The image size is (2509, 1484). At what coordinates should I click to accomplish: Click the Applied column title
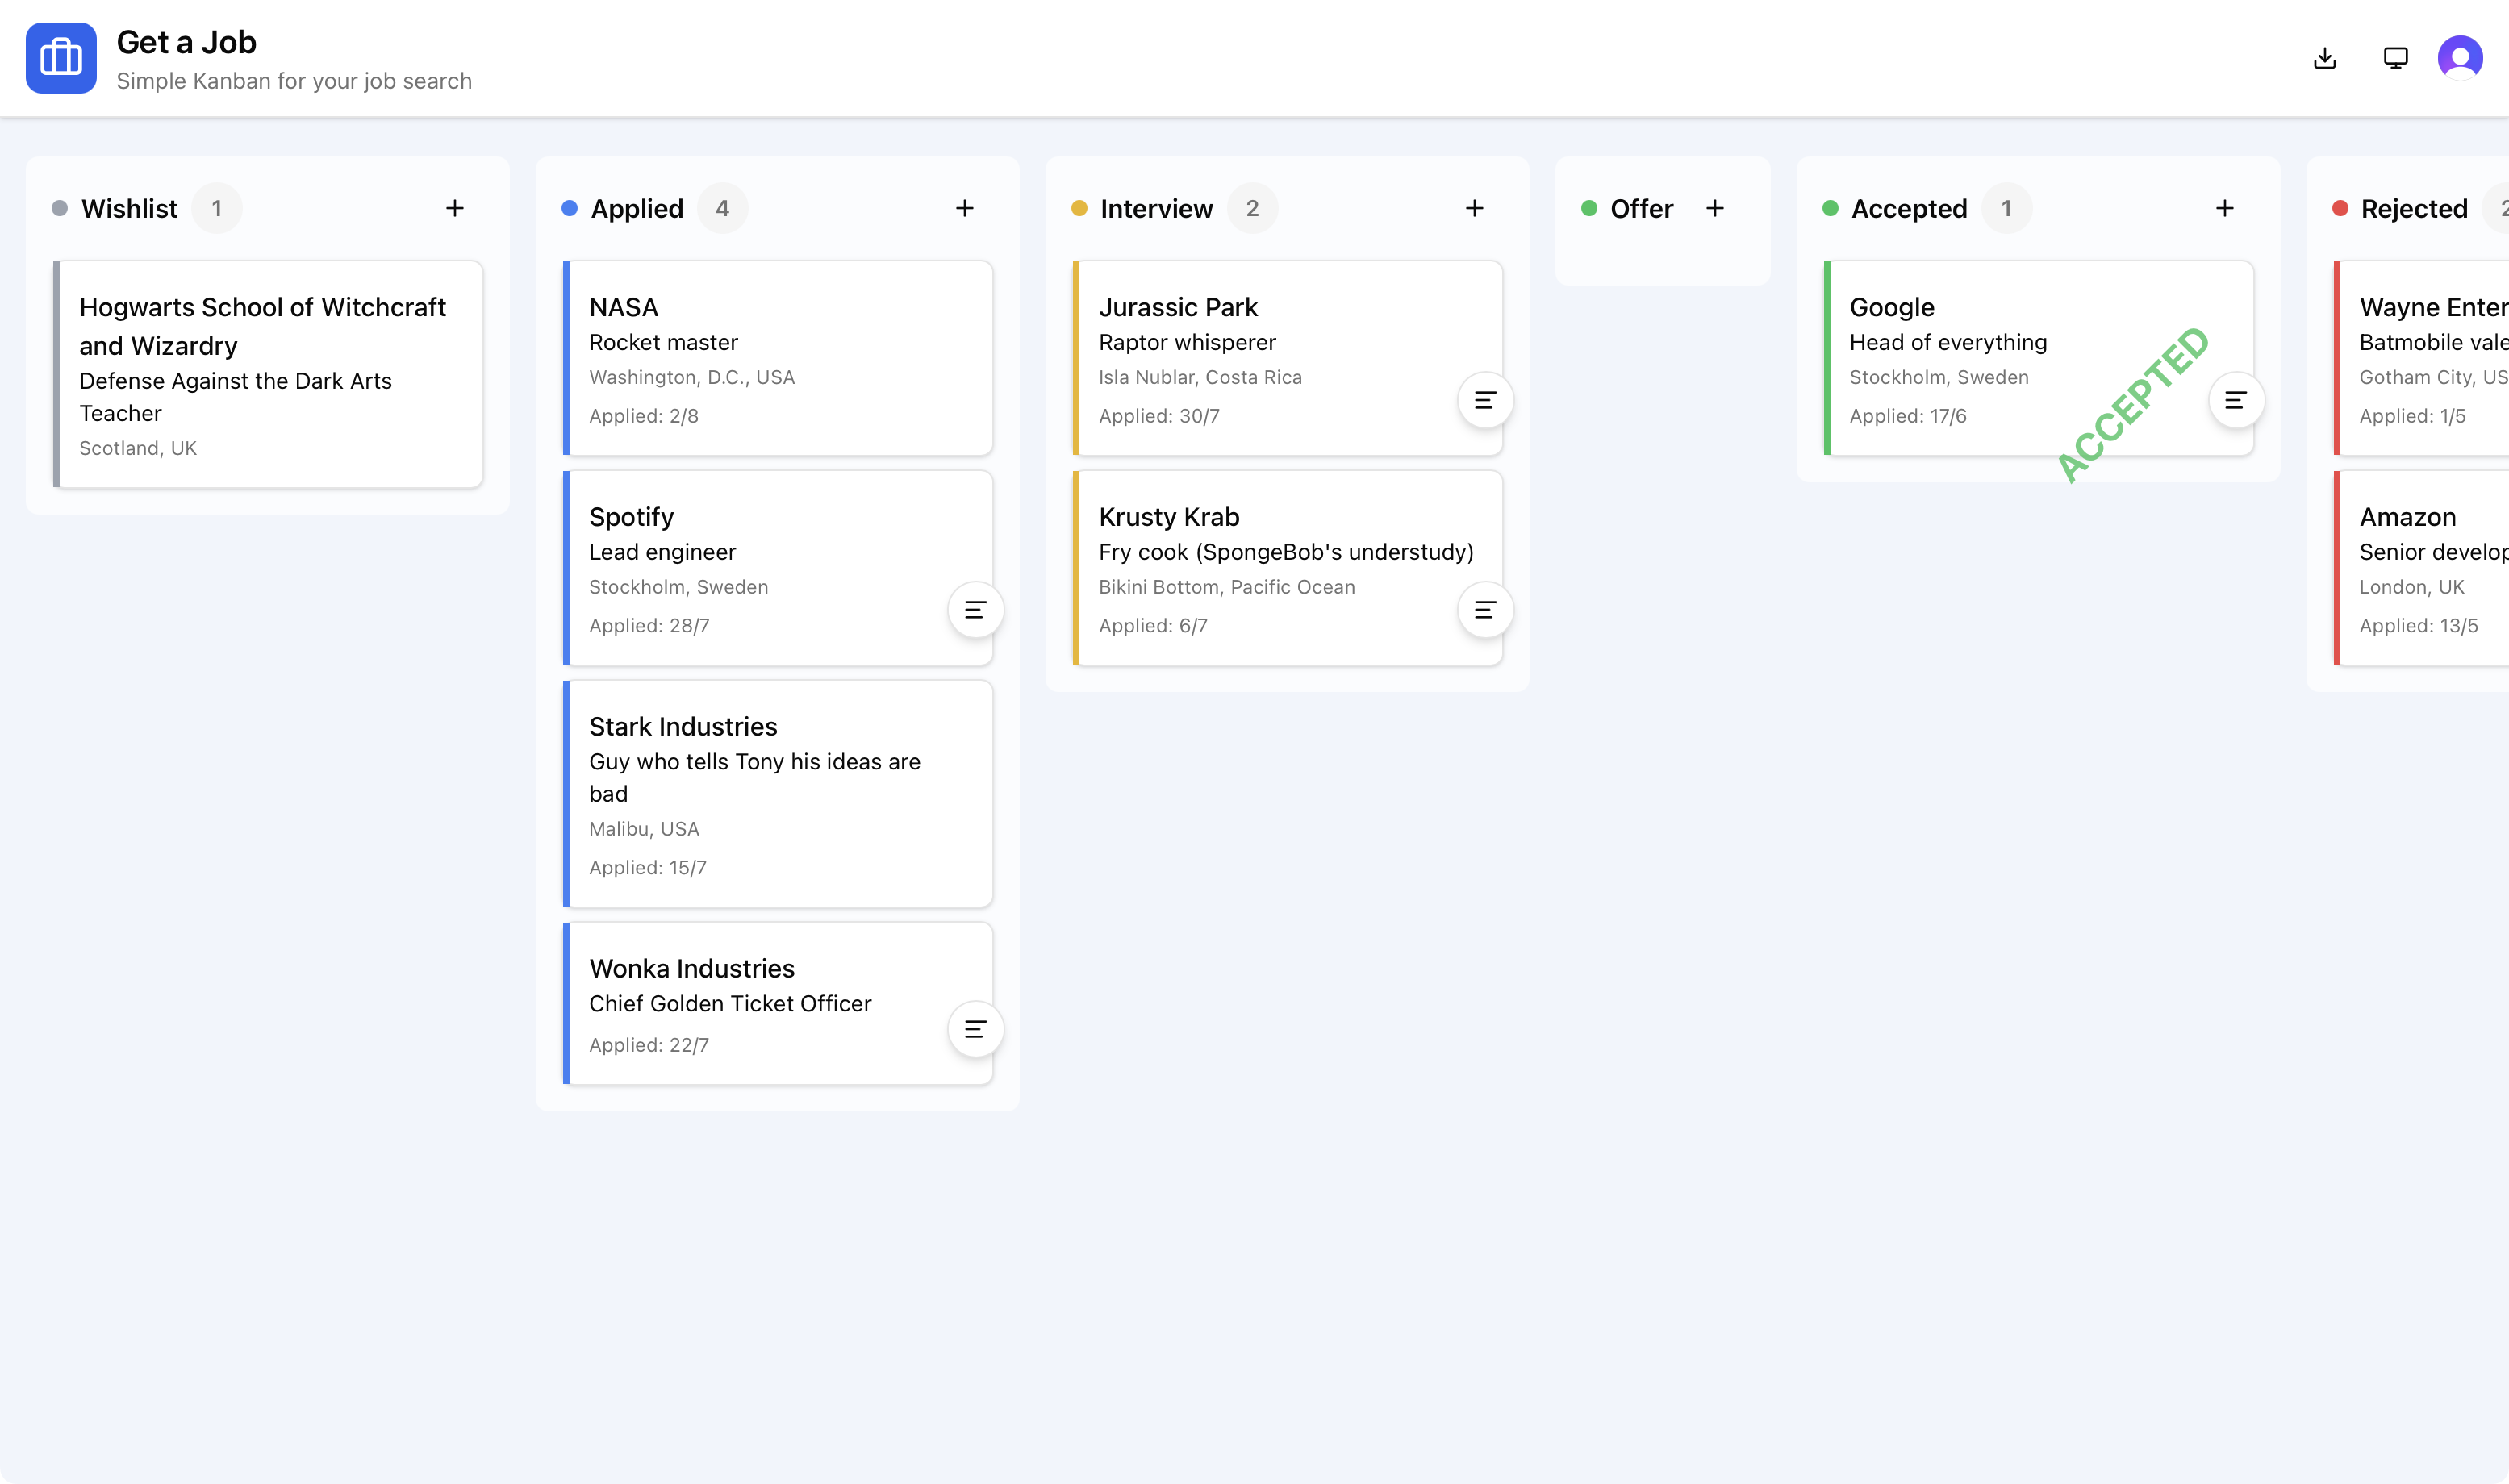(x=637, y=208)
